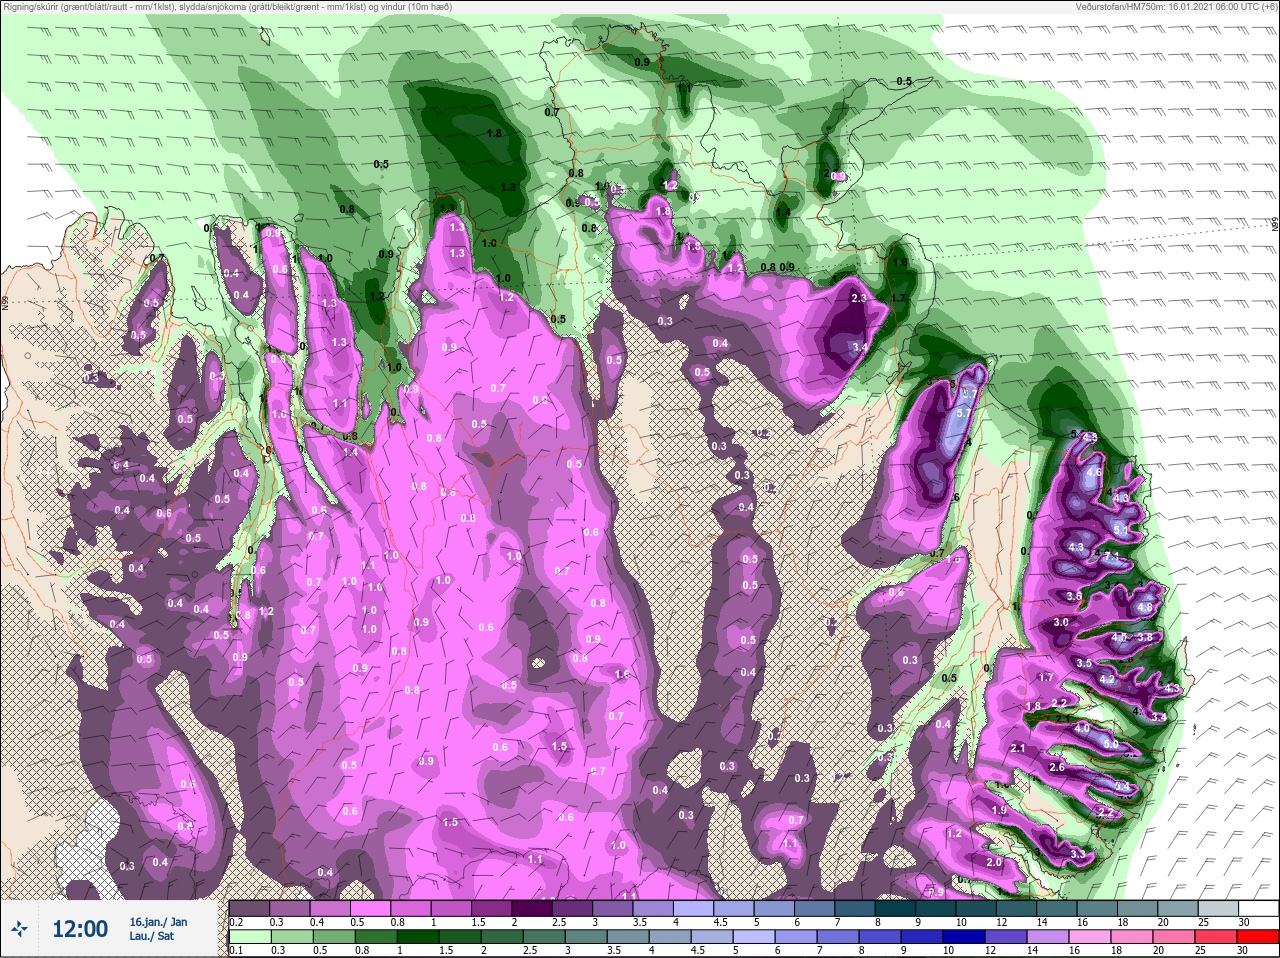
Task: Pick the upper legend swatch right of 0.2
Action: [x=249, y=909]
